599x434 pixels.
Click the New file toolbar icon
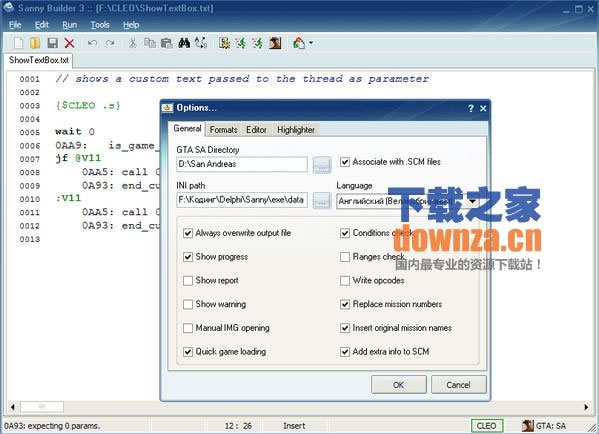click(18, 43)
